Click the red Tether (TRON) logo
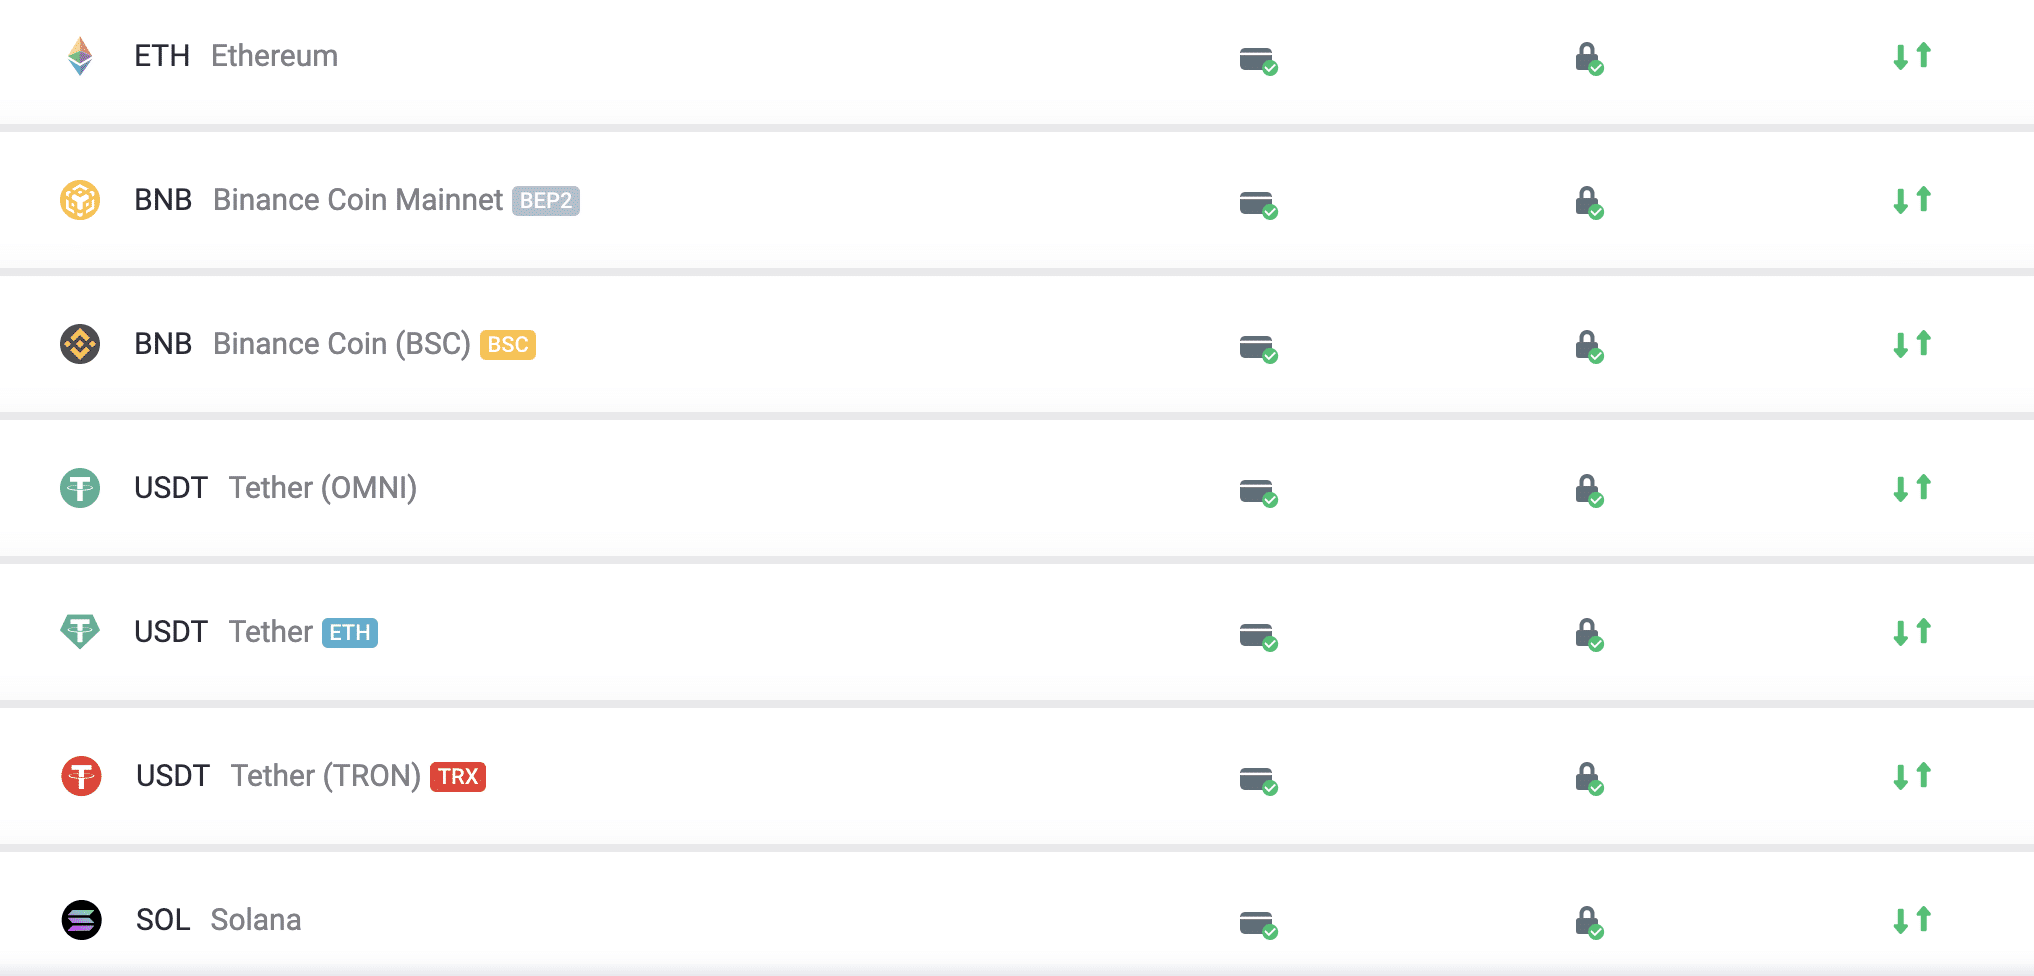Screen dimensions: 2034x976 tap(81, 776)
